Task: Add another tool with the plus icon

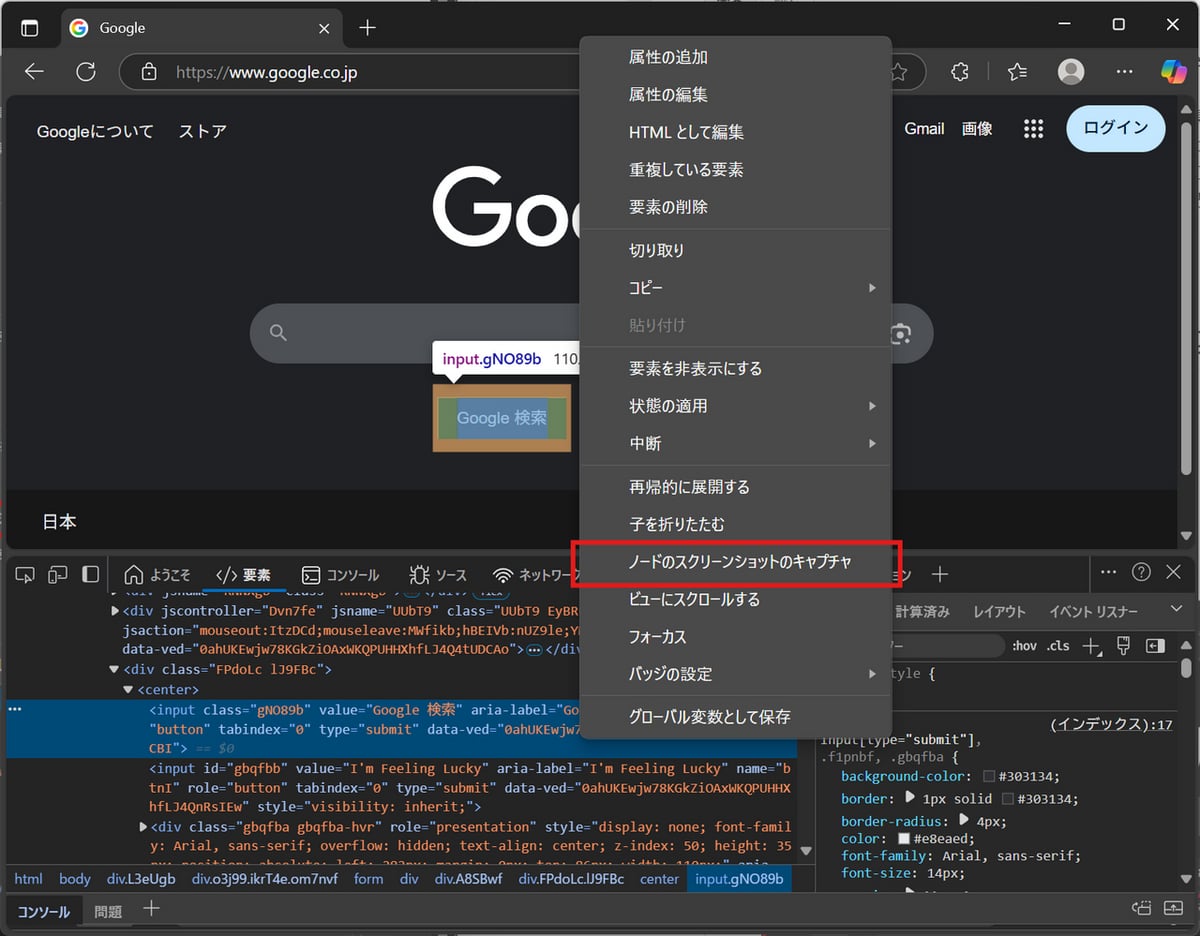Action: pyautogui.click(x=939, y=574)
